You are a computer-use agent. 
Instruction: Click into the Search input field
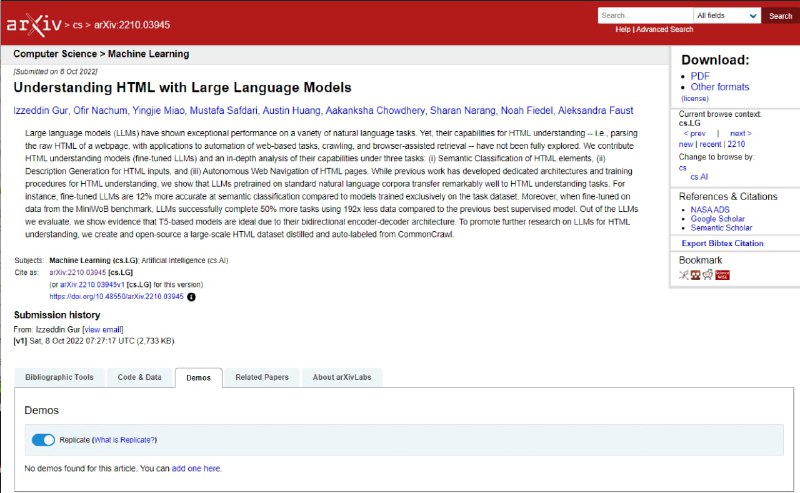click(x=644, y=16)
